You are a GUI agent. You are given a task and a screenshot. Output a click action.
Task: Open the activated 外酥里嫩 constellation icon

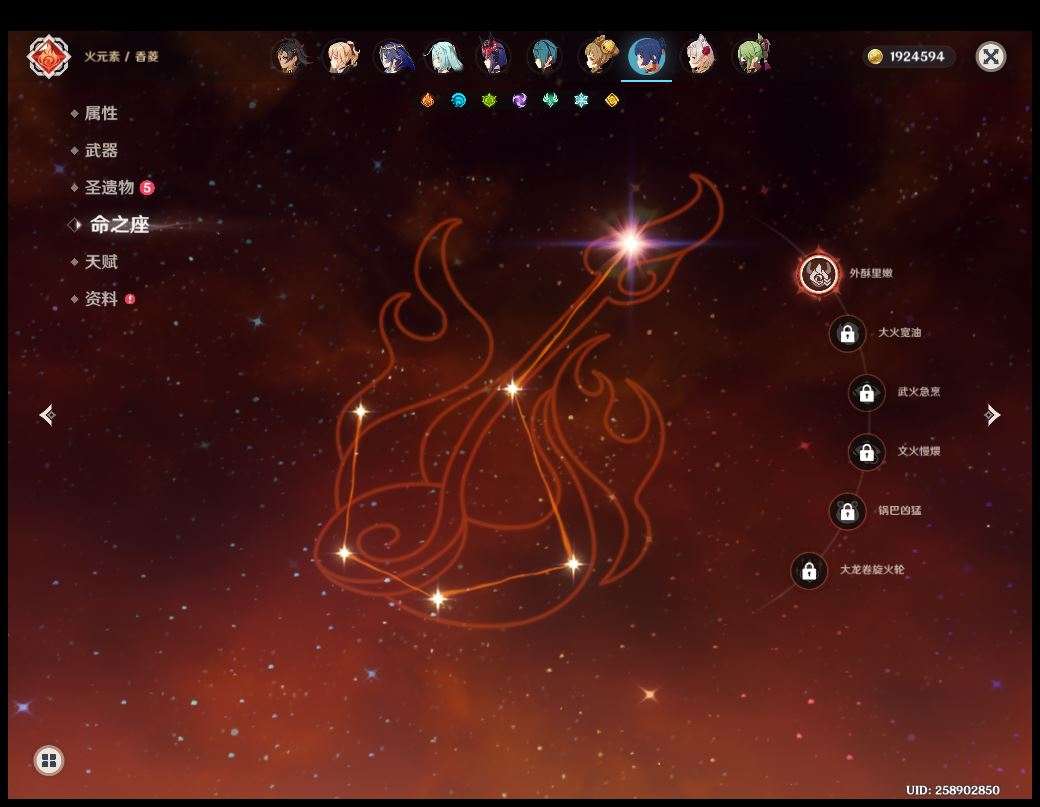[819, 274]
